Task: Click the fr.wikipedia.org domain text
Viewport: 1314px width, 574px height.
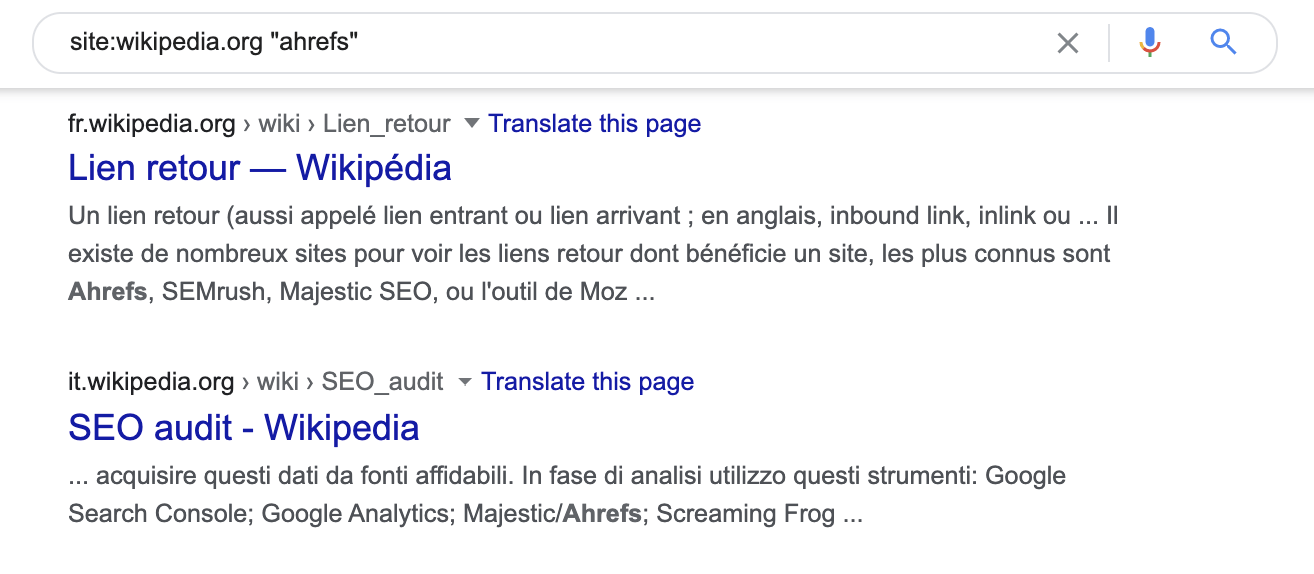Action: (151, 124)
